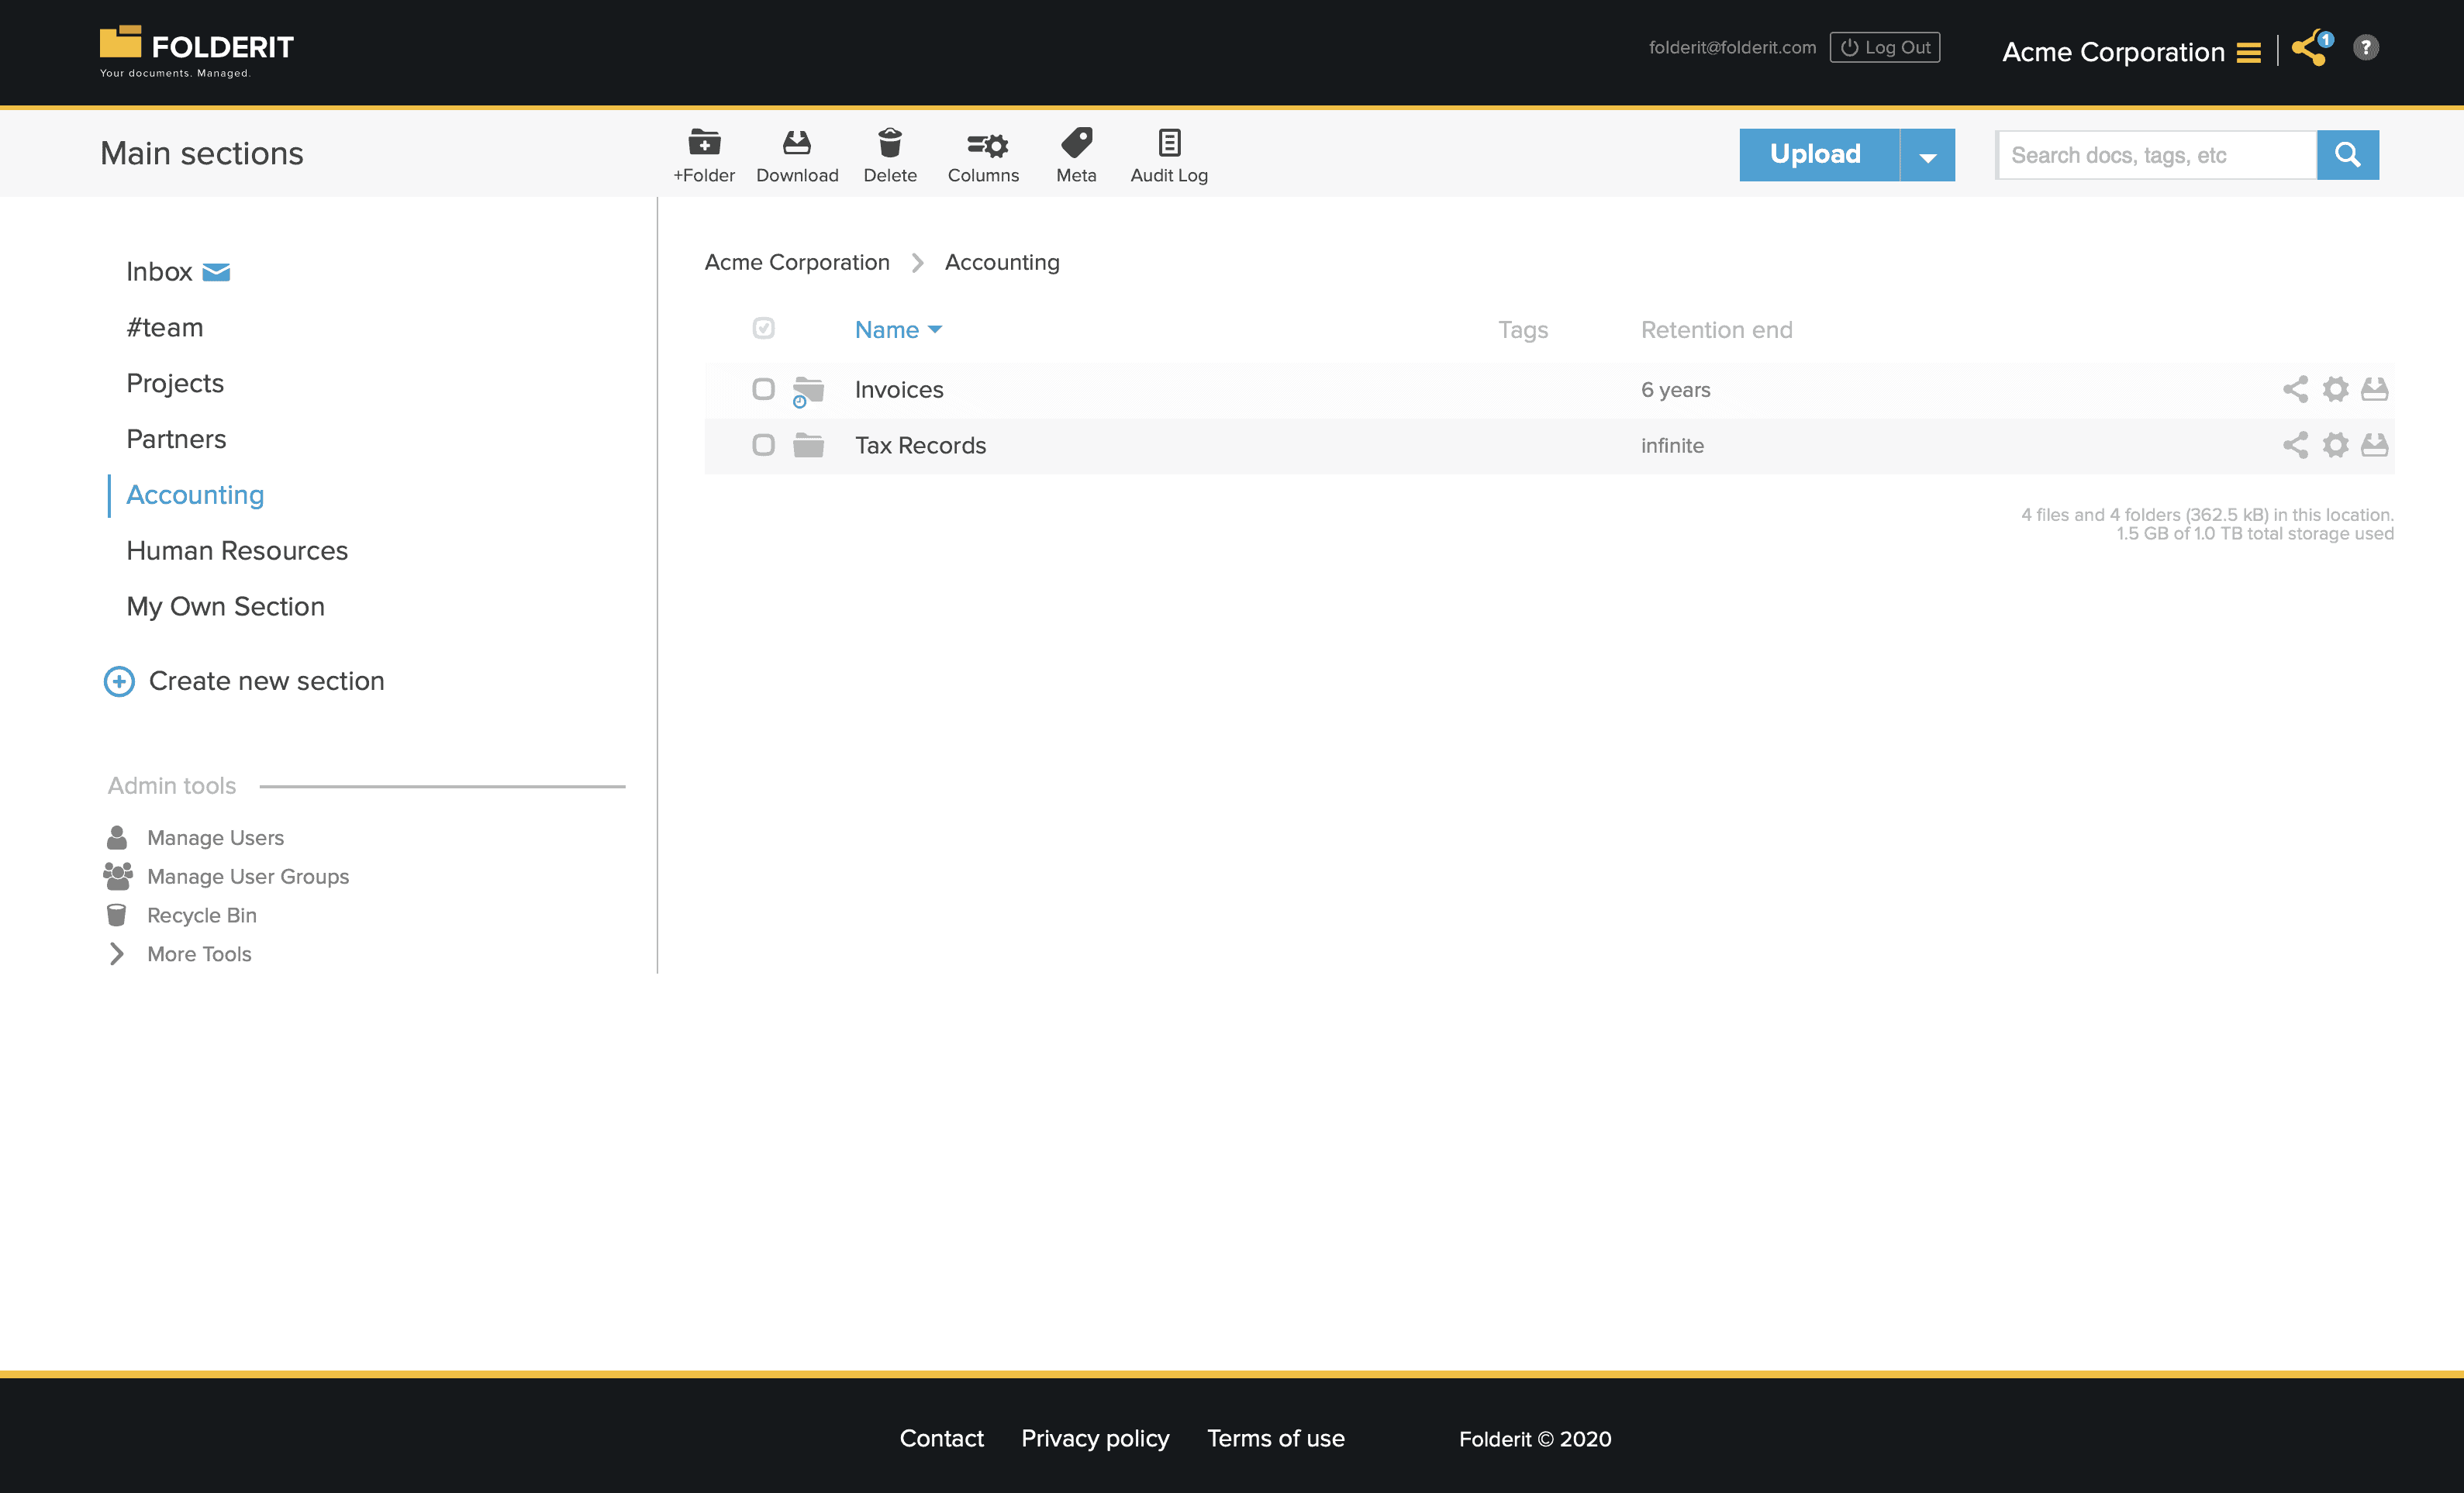Change sort order with Name arrow
Viewport: 2464px width, 1493px height.
click(x=936, y=329)
